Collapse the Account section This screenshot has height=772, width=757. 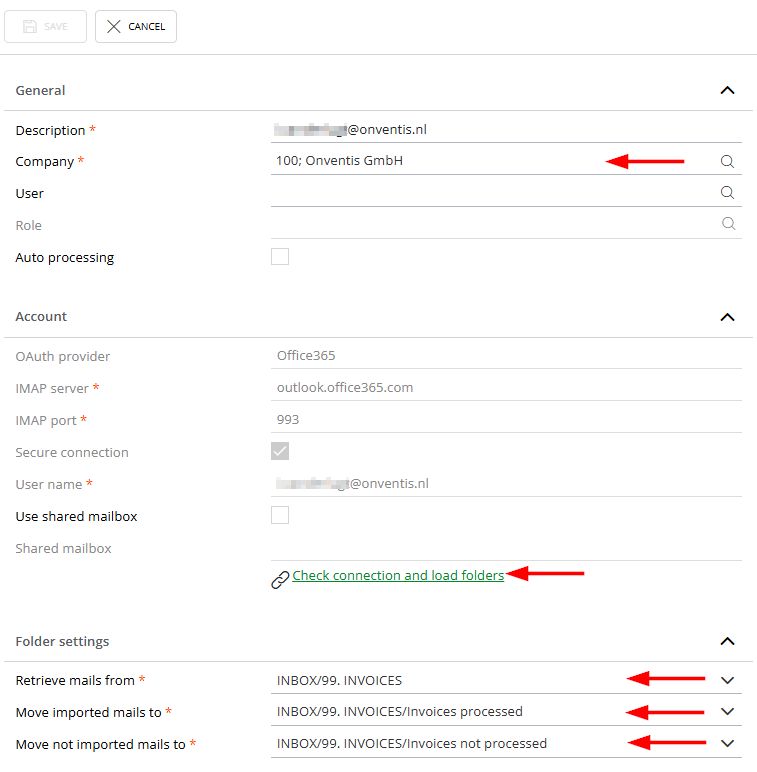click(x=727, y=317)
